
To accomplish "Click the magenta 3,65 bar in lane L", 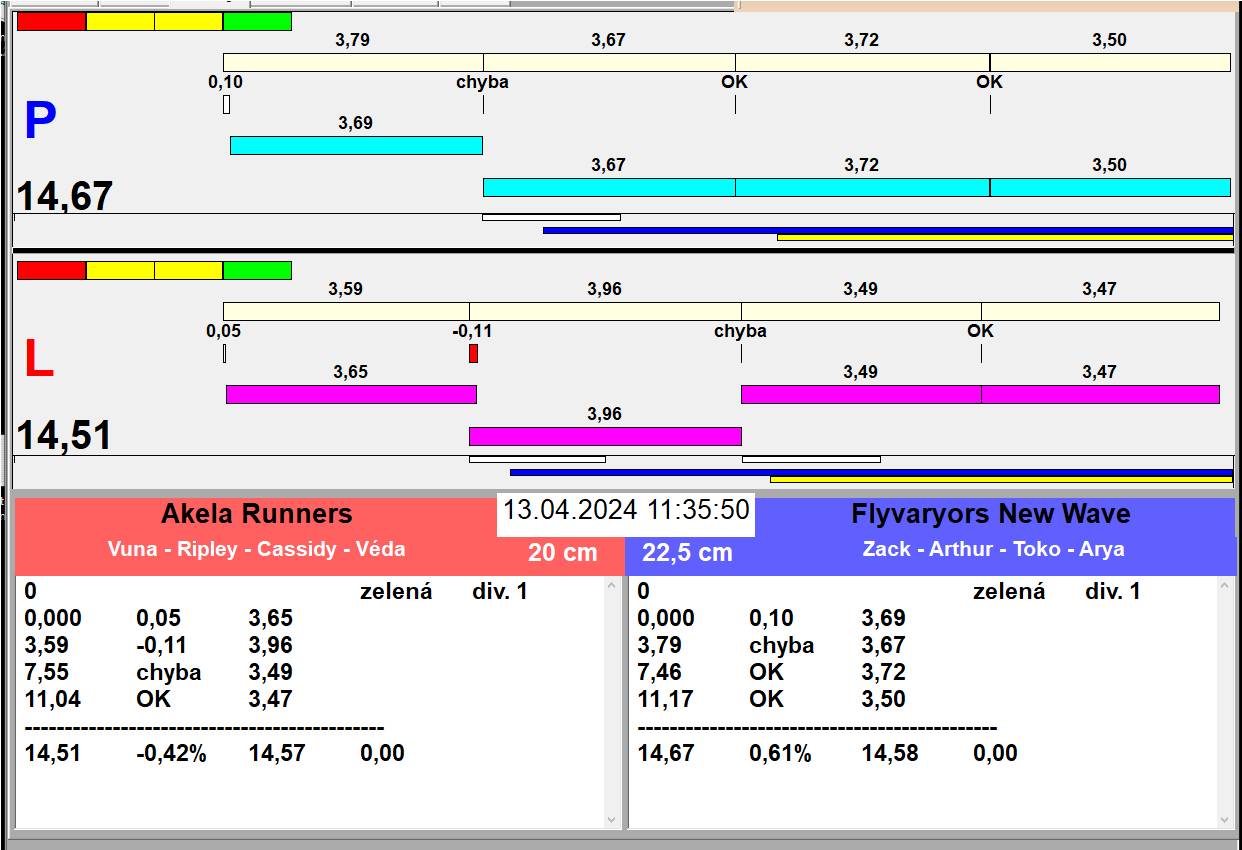I will 351,394.
